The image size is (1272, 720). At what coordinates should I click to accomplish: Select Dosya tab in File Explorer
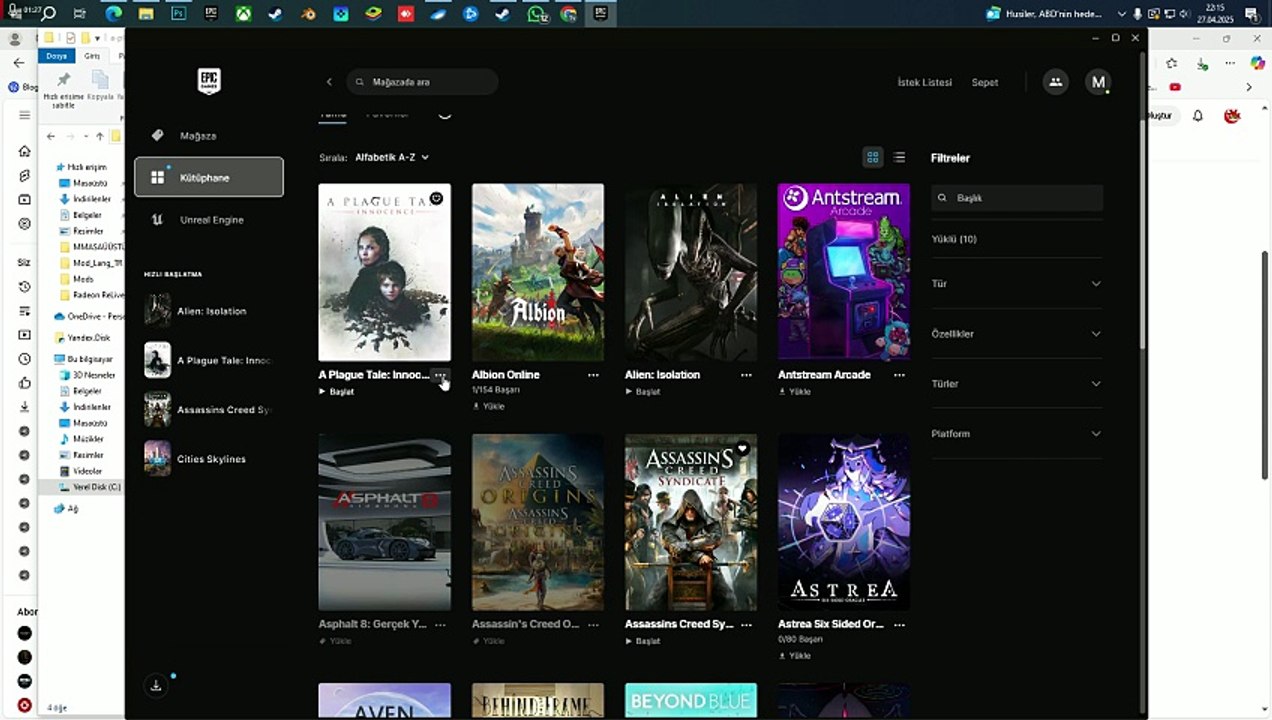pos(56,56)
